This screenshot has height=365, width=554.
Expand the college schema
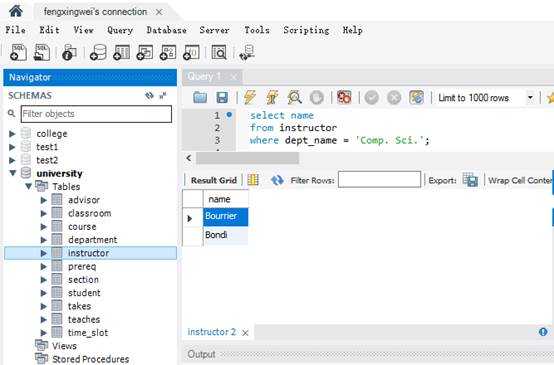point(12,134)
